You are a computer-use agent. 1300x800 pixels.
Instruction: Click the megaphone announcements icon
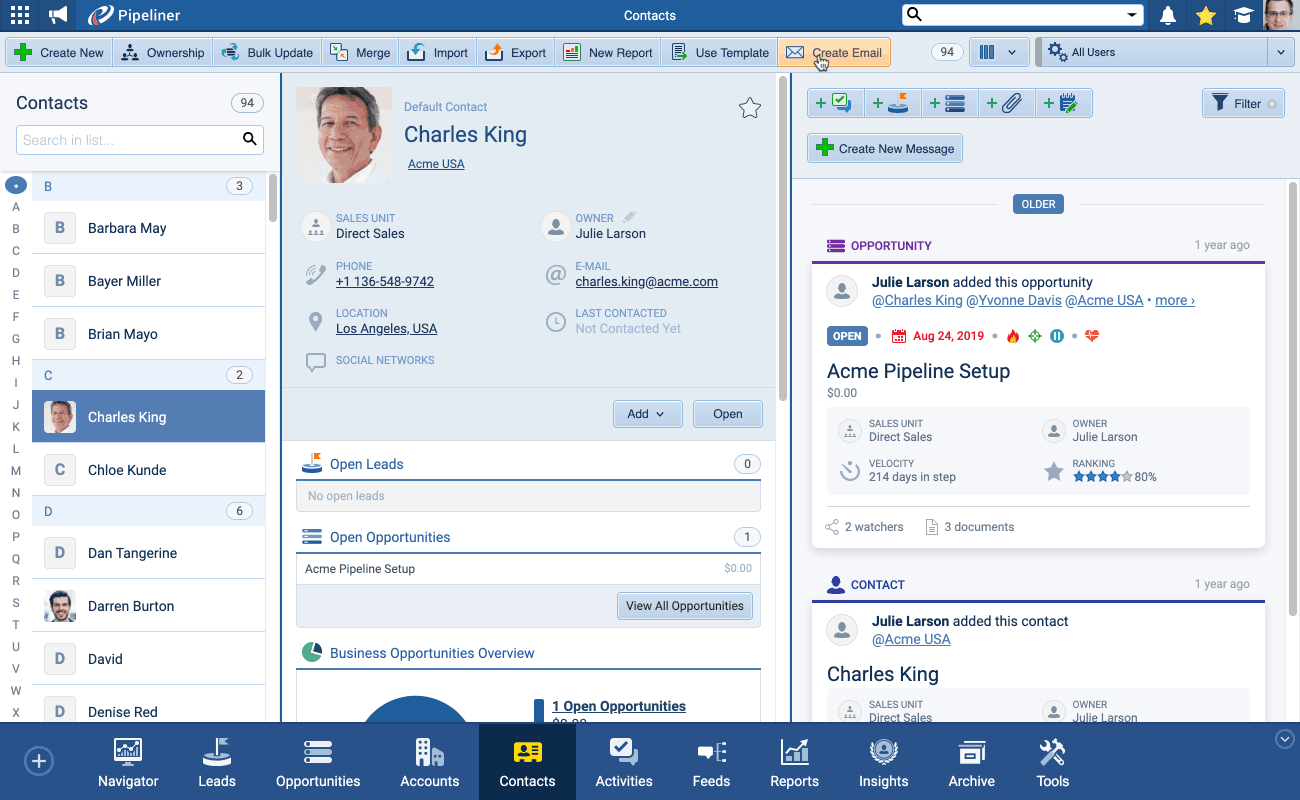point(58,15)
